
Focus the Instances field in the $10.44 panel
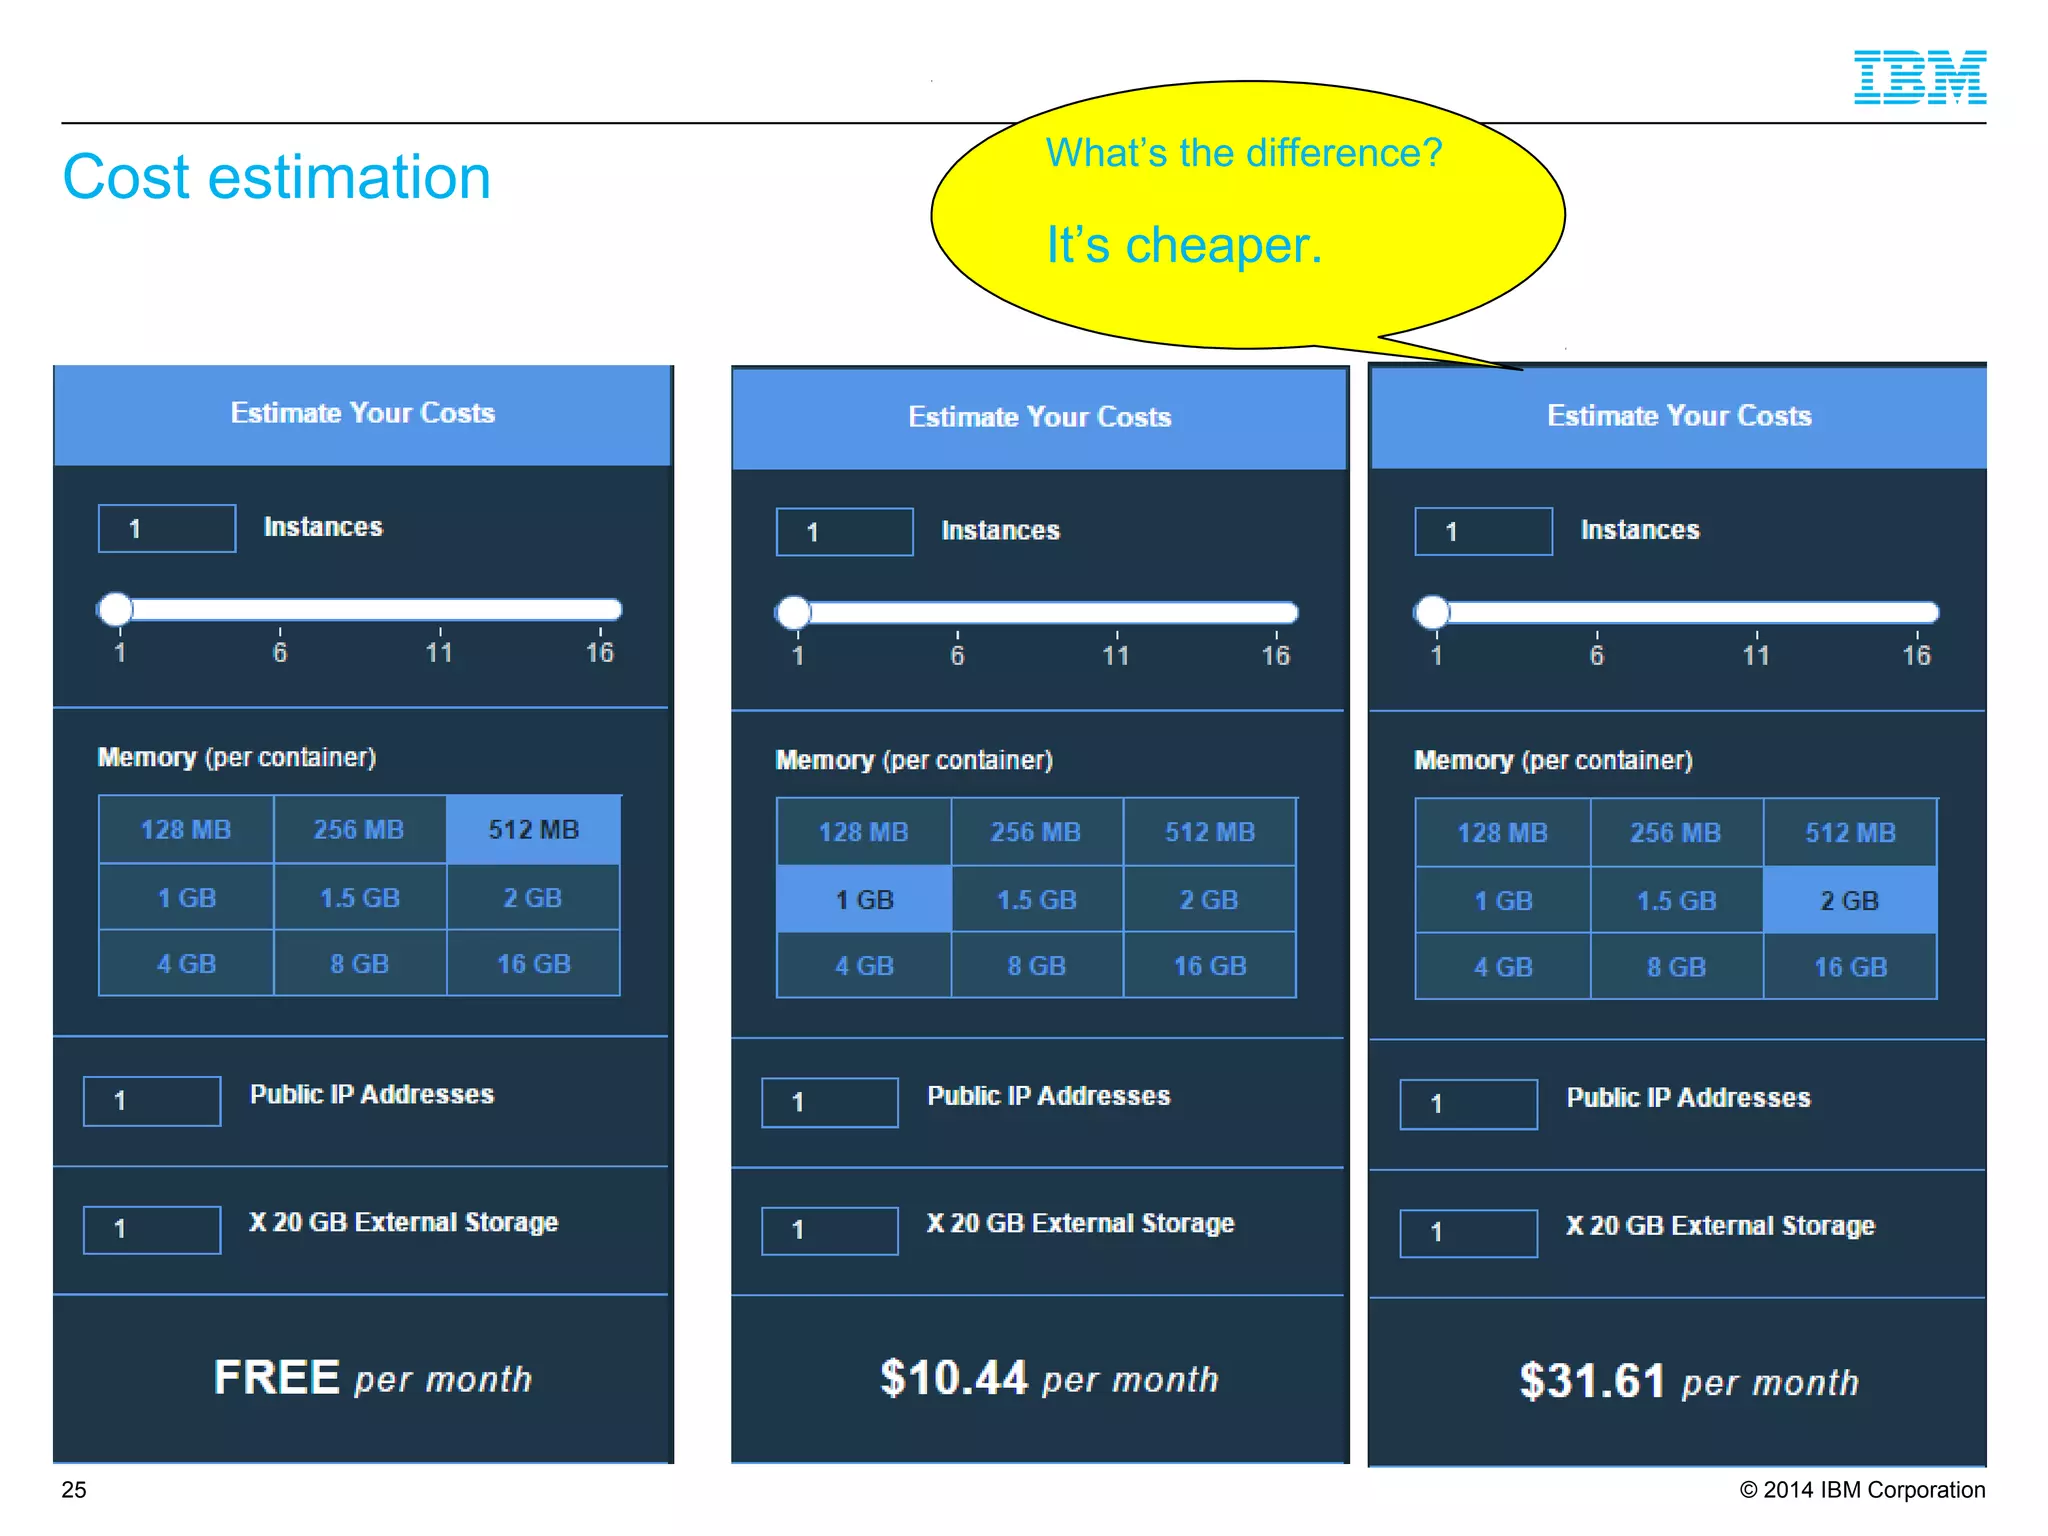click(x=845, y=532)
